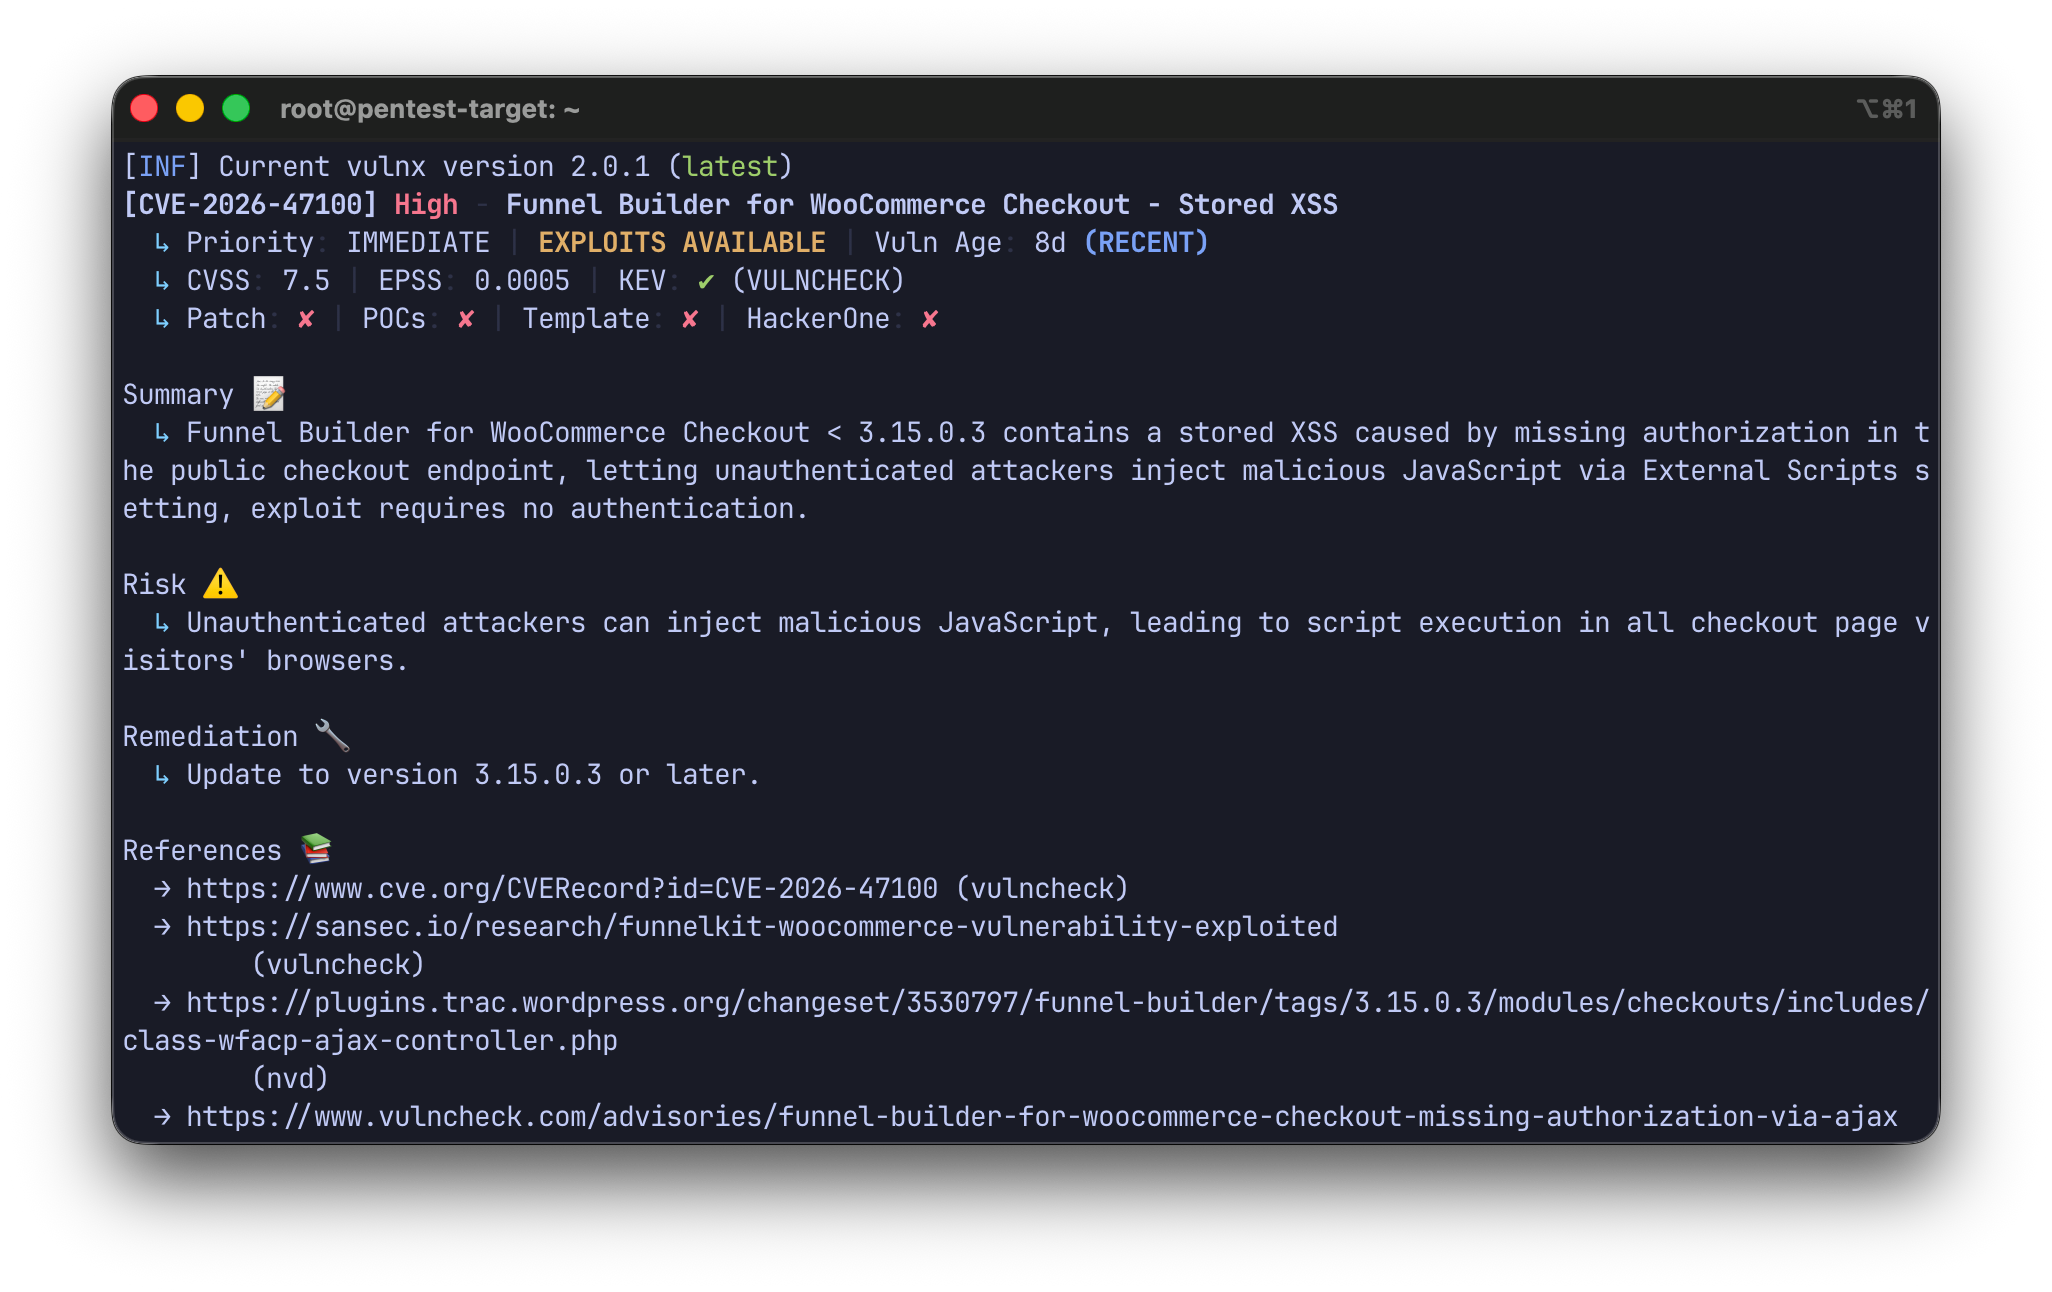Click "isitors' browsers." in the Risk text
The height and width of the screenshot is (1292, 2052).
click(x=266, y=660)
